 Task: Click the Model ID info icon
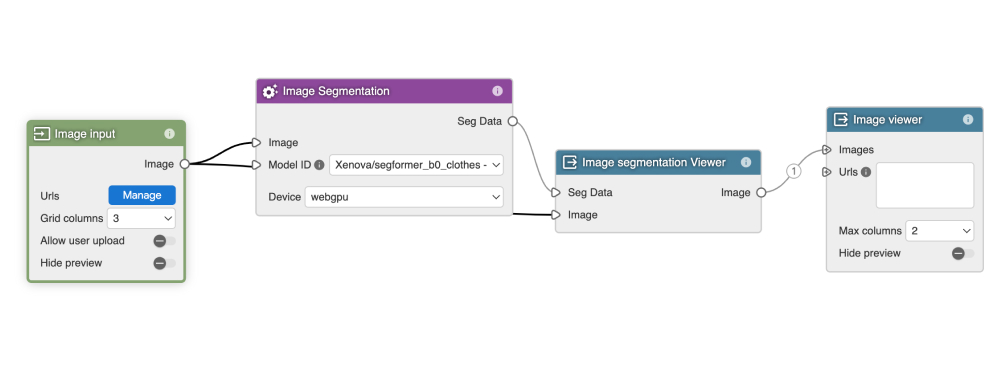coord(320,165)
